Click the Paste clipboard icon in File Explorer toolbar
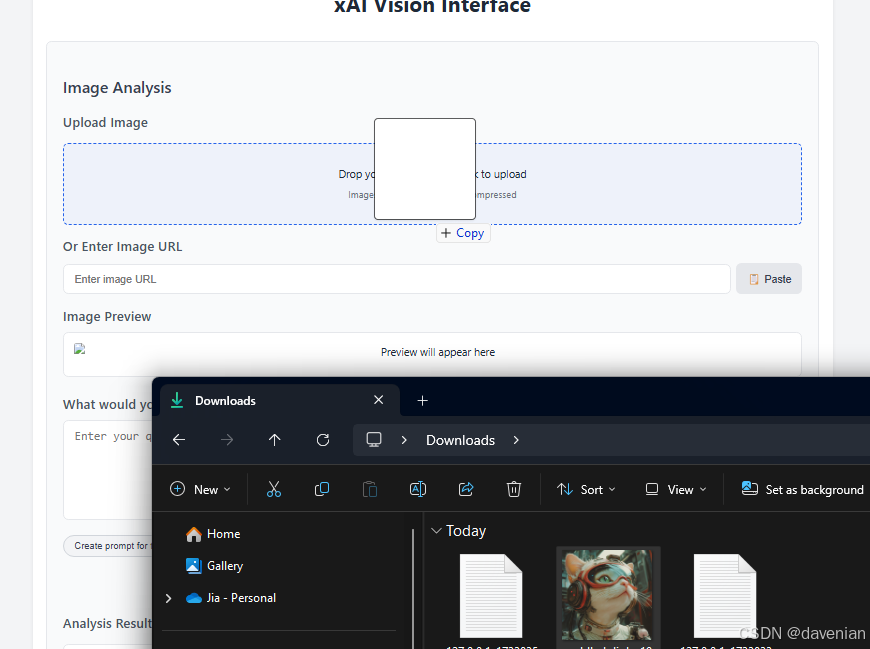This screenshot has height=649, width=870. 370,489
